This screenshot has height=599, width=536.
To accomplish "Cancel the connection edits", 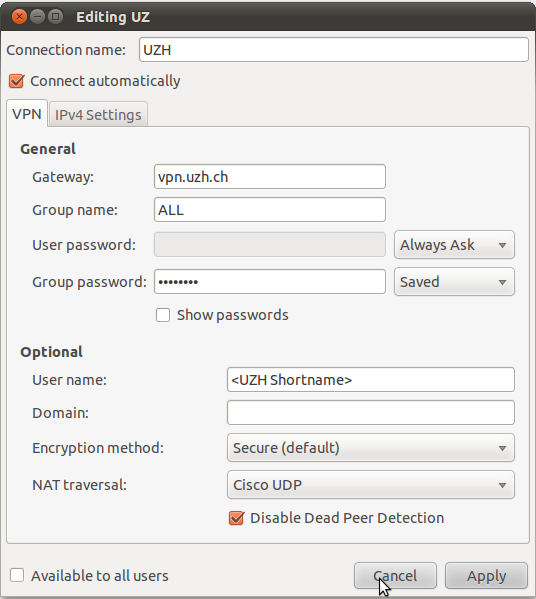I will [395, 576].
